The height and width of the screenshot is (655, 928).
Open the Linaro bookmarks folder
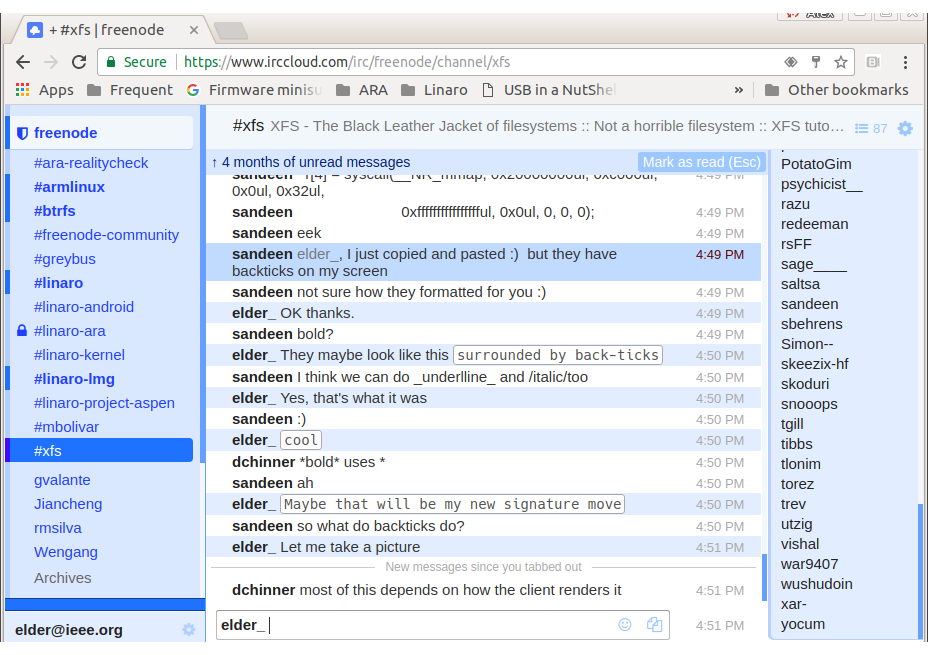point(434,90)
